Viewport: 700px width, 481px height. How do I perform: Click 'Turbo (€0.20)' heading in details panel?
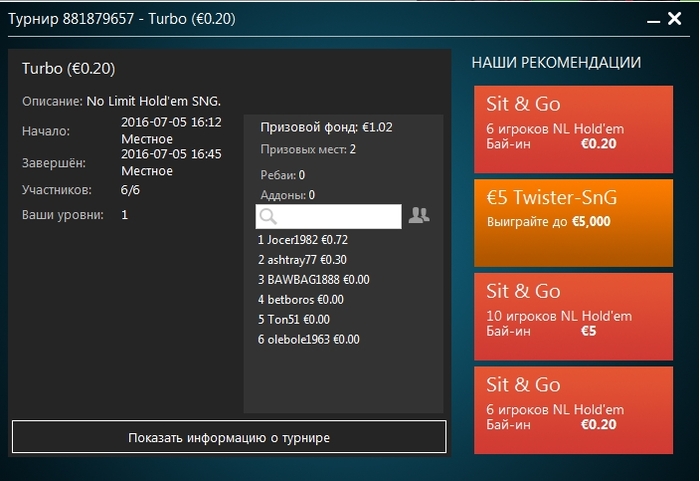69,69
